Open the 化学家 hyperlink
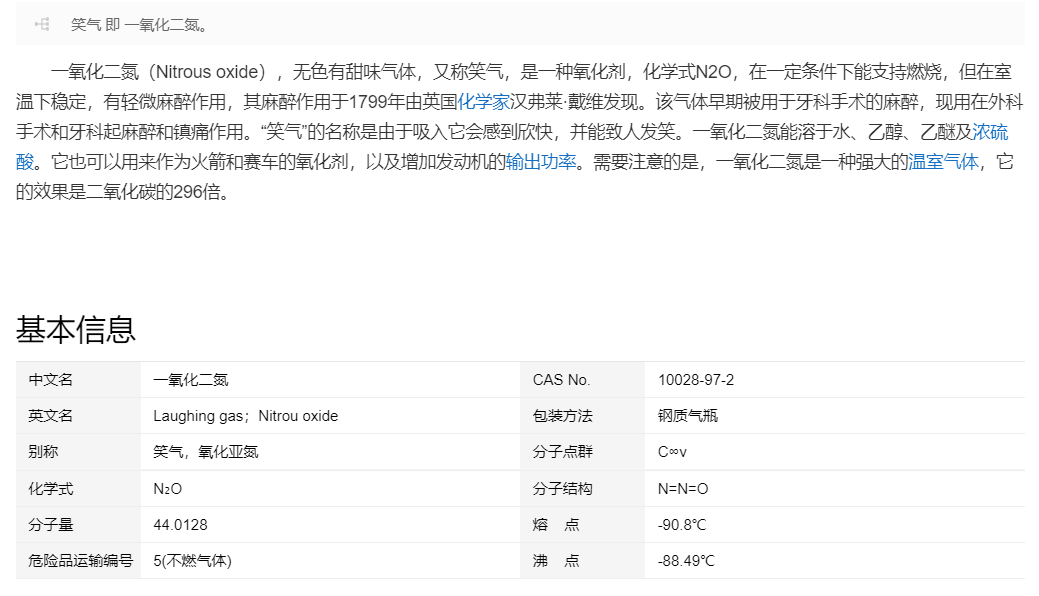This screenshot has height=596, width=1039. coord(483,101)
